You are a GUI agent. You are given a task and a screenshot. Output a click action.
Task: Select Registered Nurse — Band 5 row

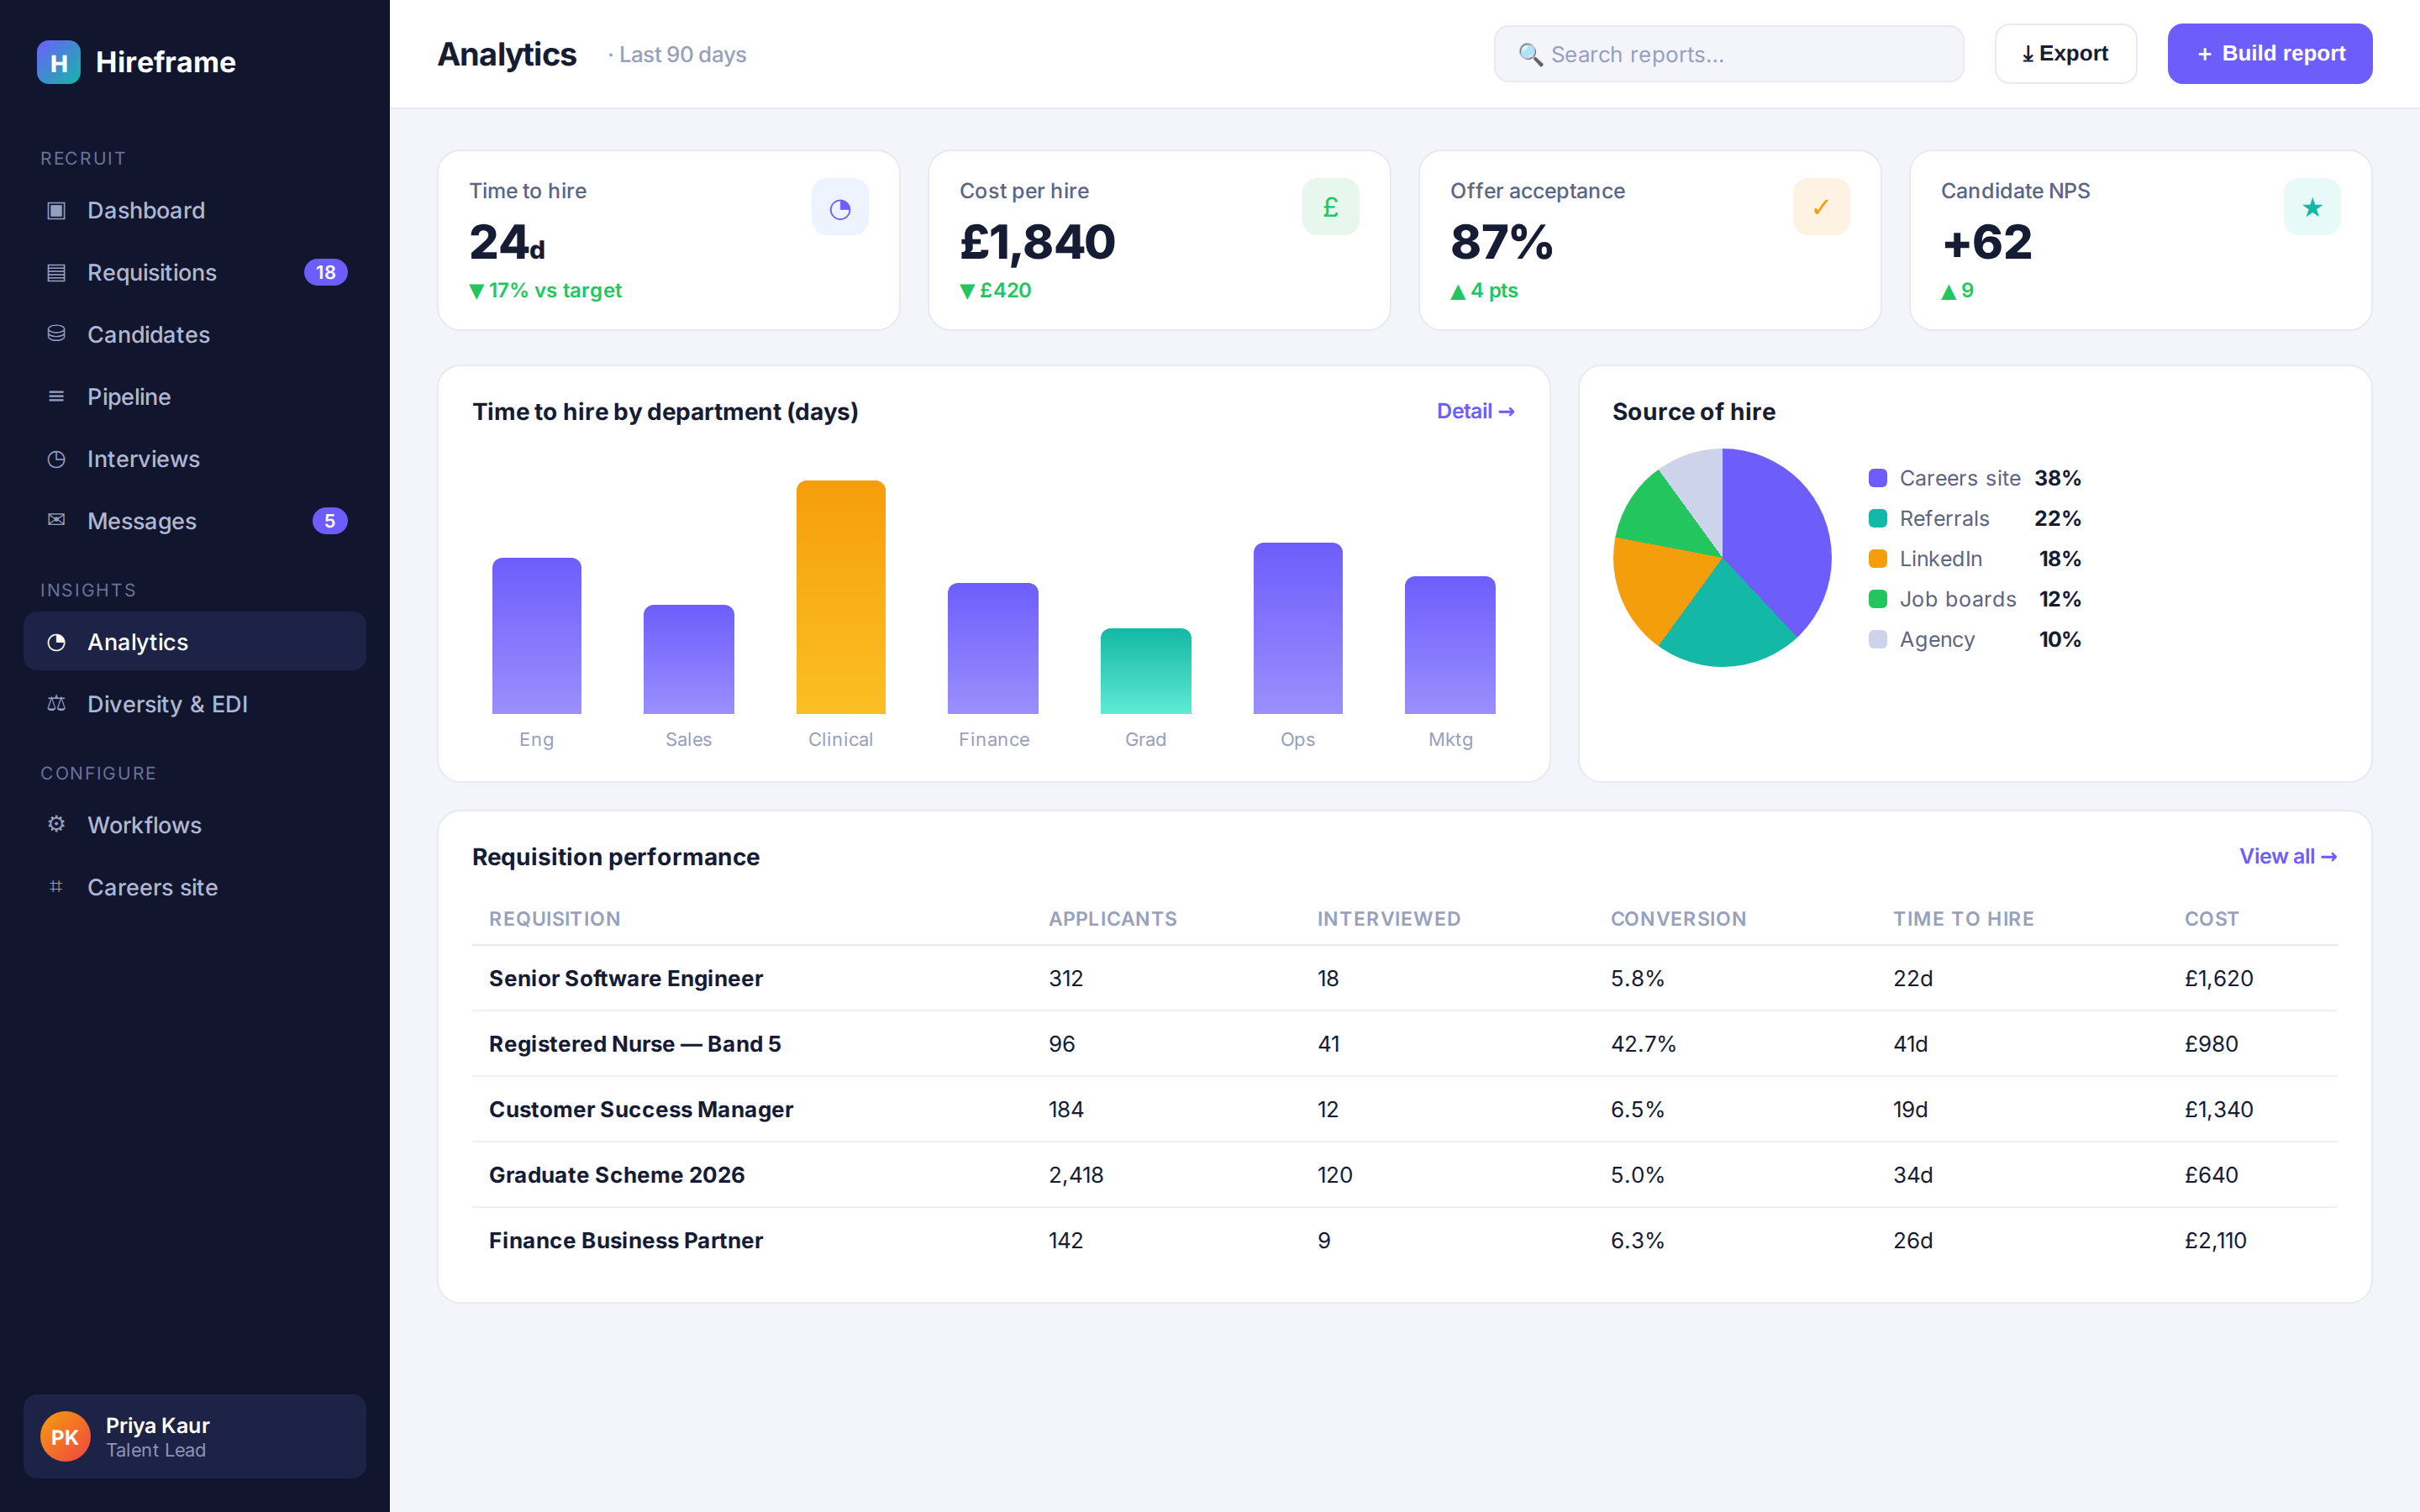click(1405, 1044)
